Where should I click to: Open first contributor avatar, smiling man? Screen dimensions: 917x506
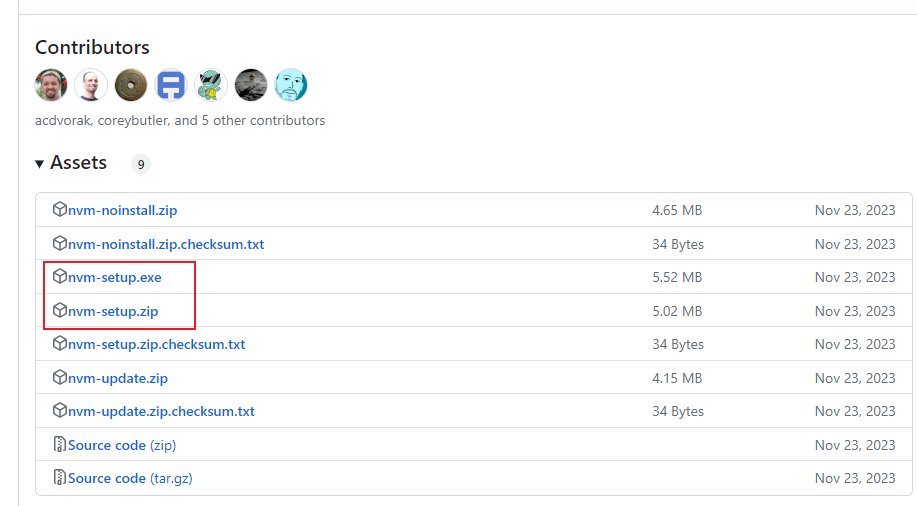(51, 85)
